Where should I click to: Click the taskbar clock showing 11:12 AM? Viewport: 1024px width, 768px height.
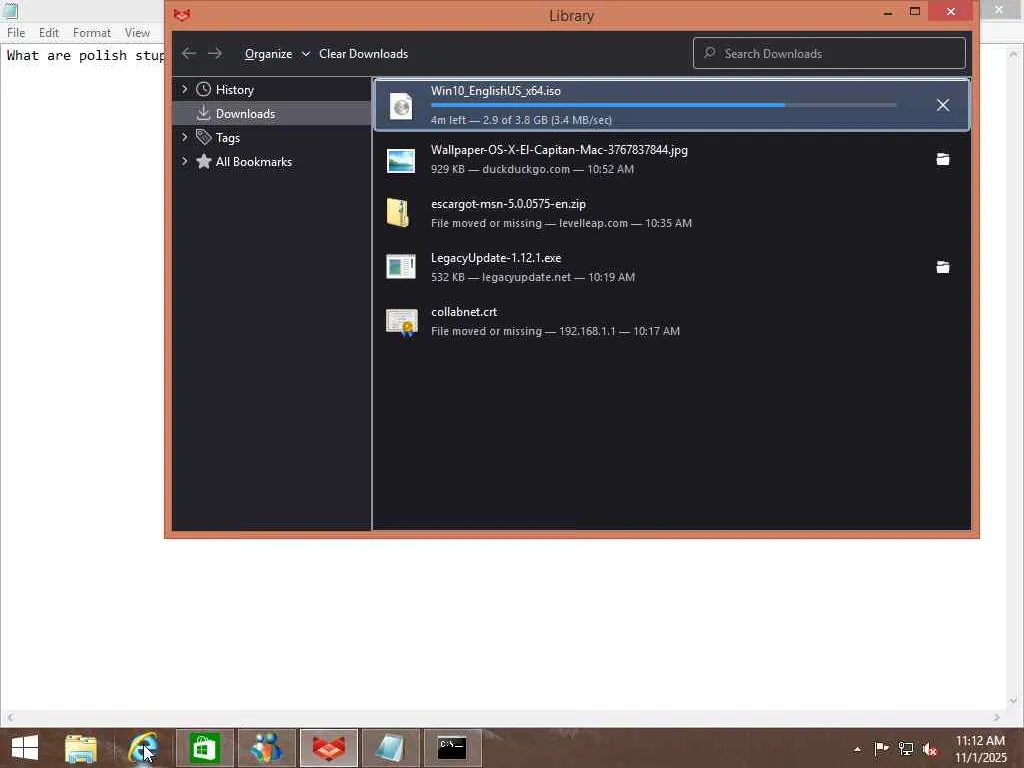coord(980,748)
